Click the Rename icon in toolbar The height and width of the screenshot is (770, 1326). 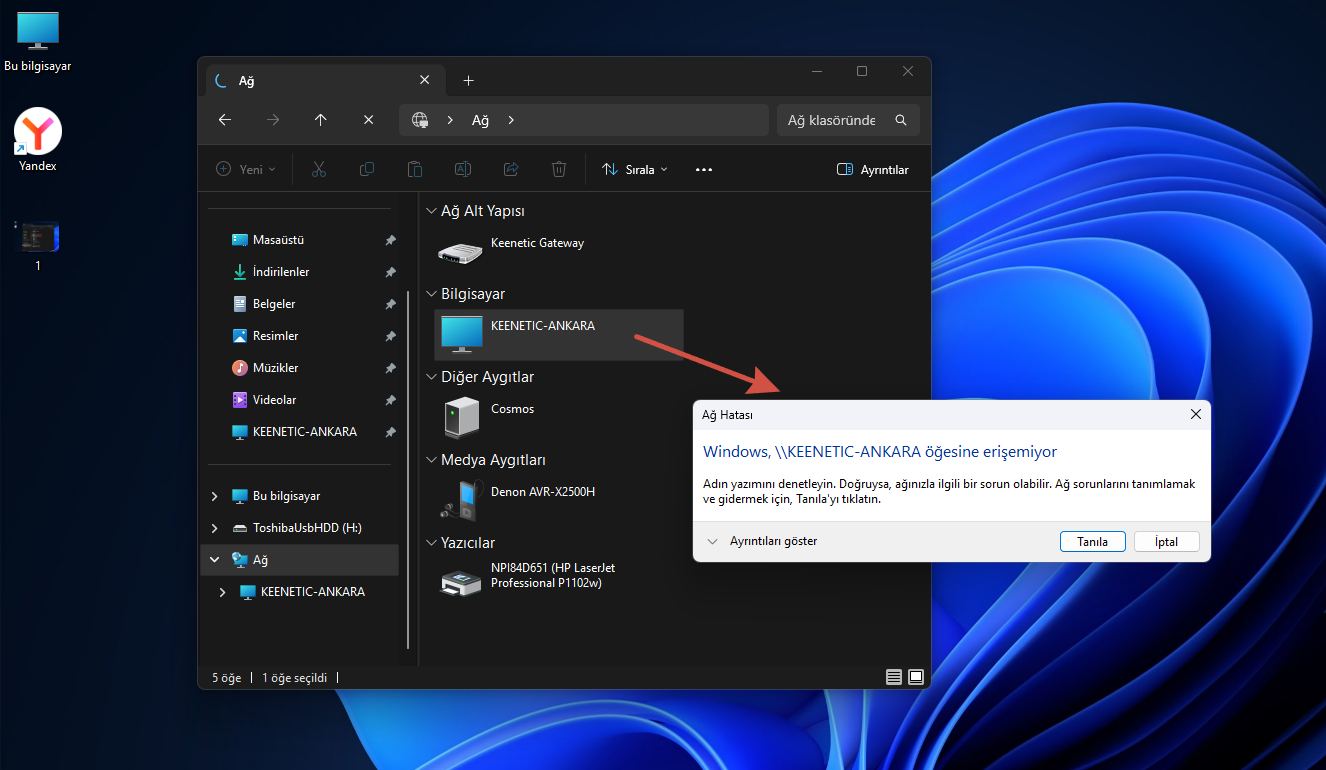tap(463, 170)
